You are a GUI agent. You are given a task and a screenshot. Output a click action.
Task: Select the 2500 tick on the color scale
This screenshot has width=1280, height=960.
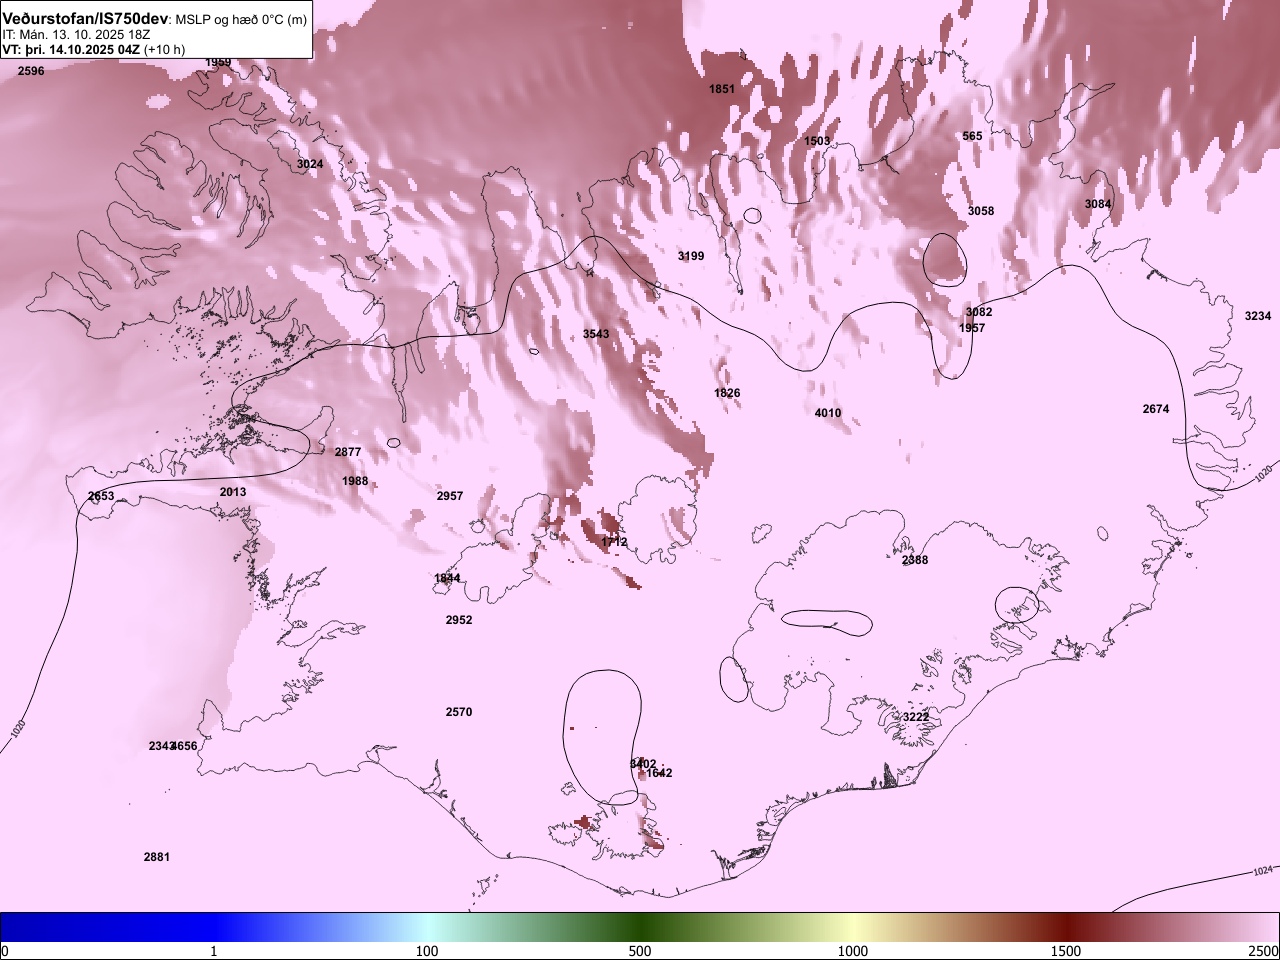[x=1264, y=950]
